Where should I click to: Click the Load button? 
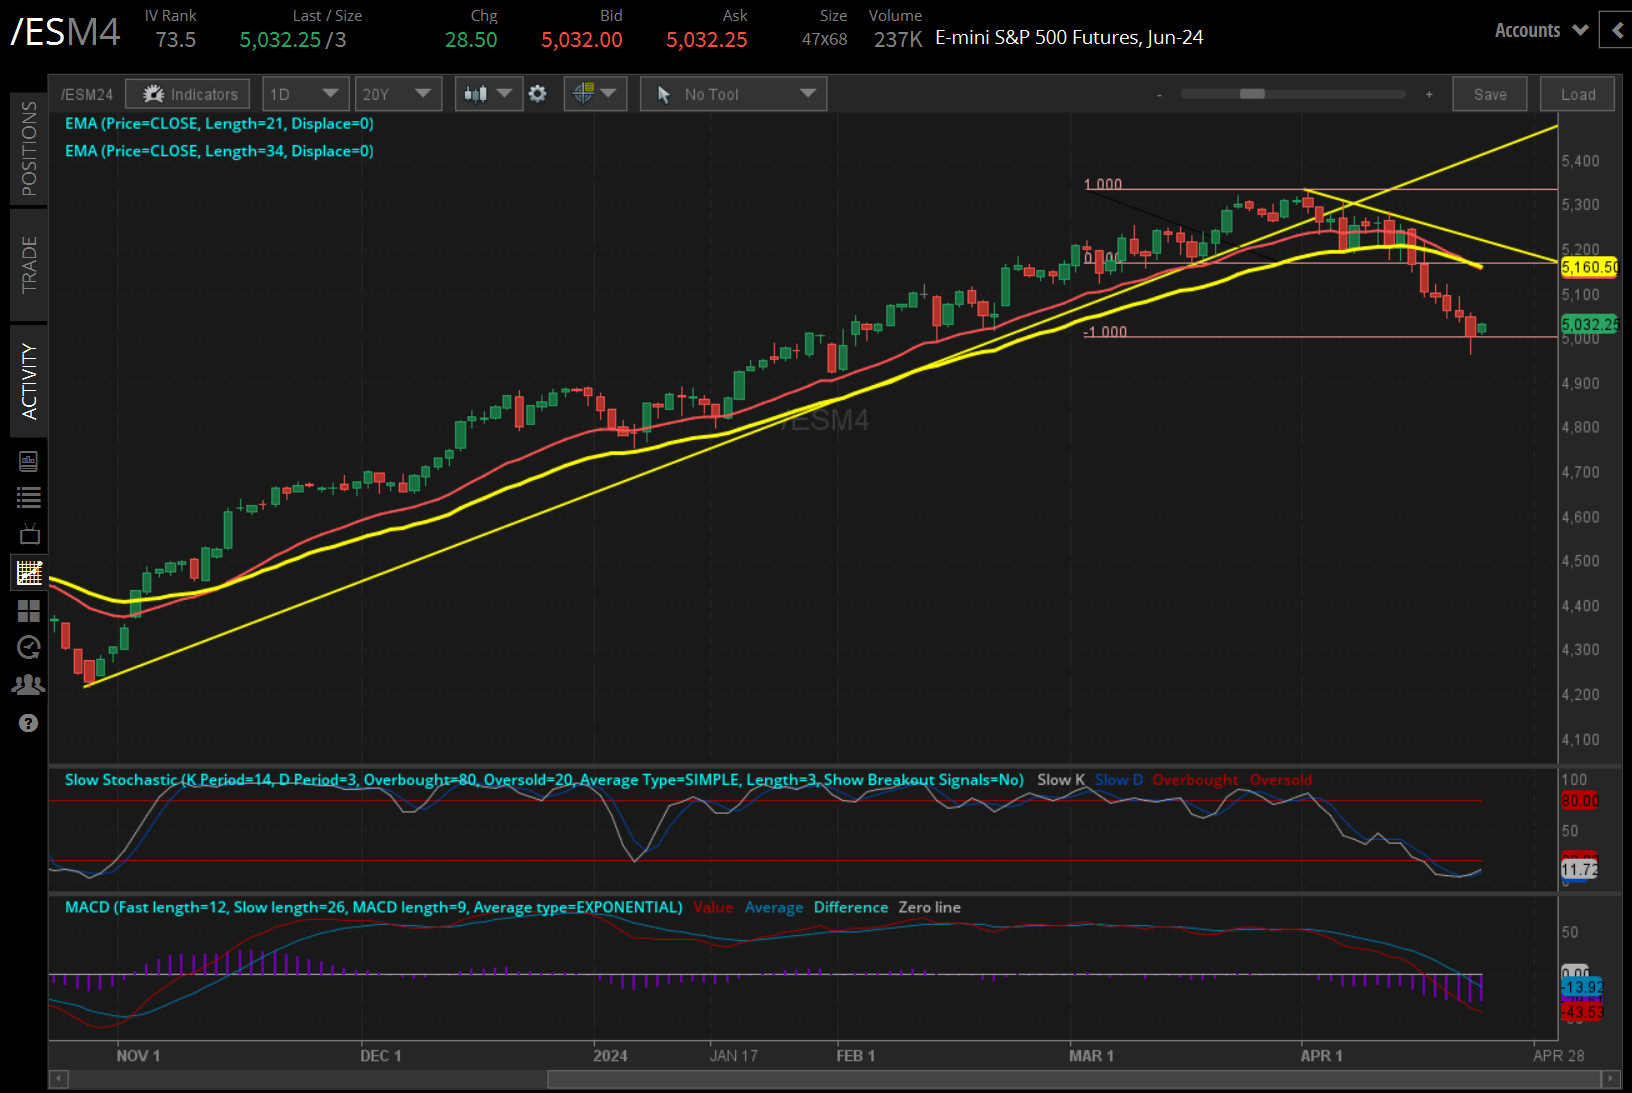tap(1577, 93)
